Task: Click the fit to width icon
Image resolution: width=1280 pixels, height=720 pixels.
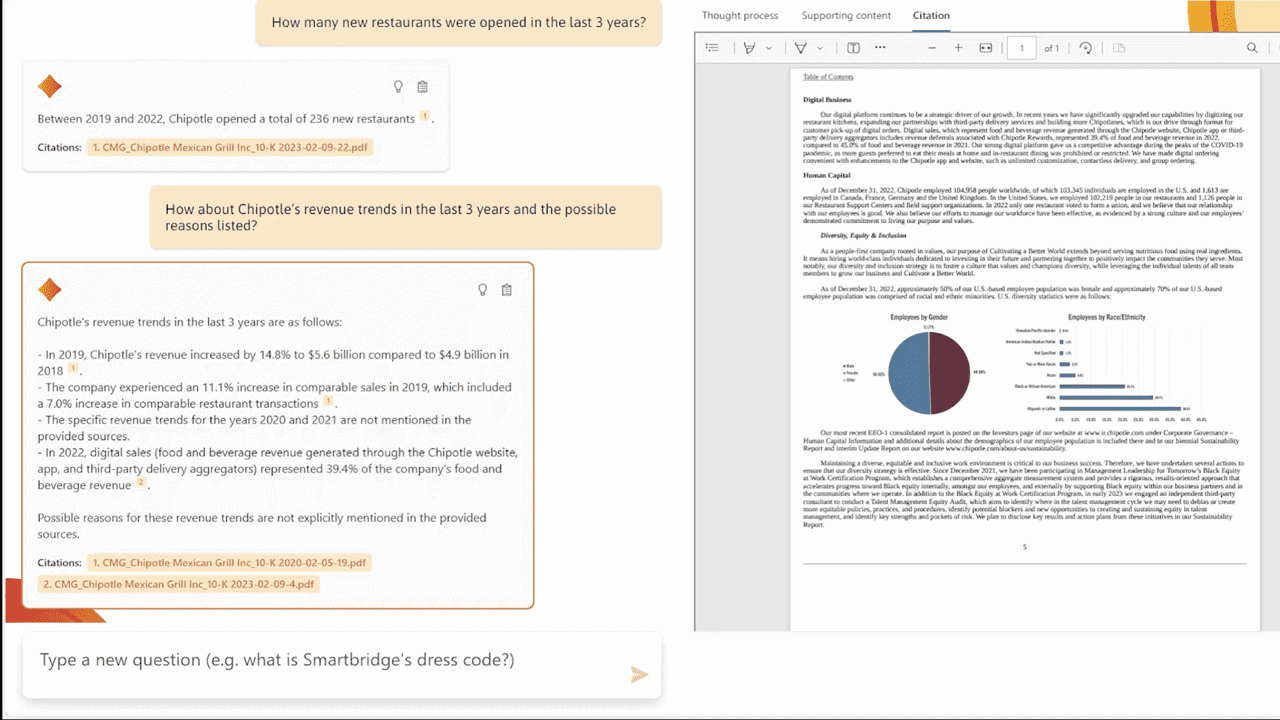Action: [985, 48]
